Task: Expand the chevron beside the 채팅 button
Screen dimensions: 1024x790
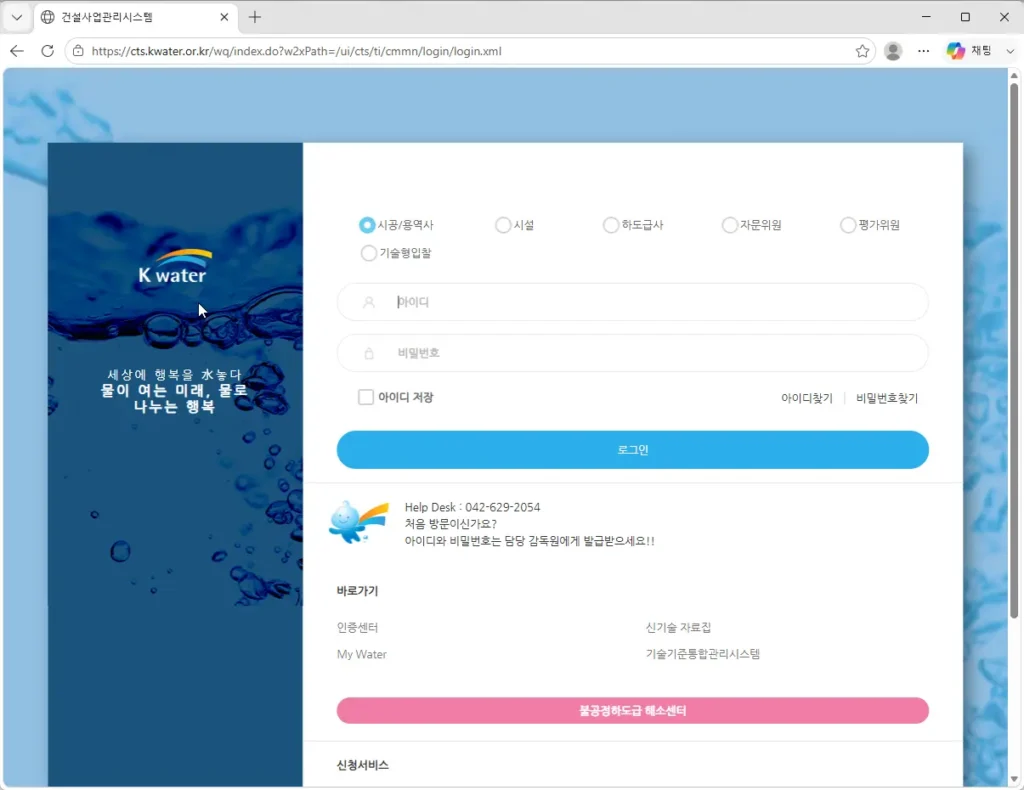Action: [x=1010, y=51]
